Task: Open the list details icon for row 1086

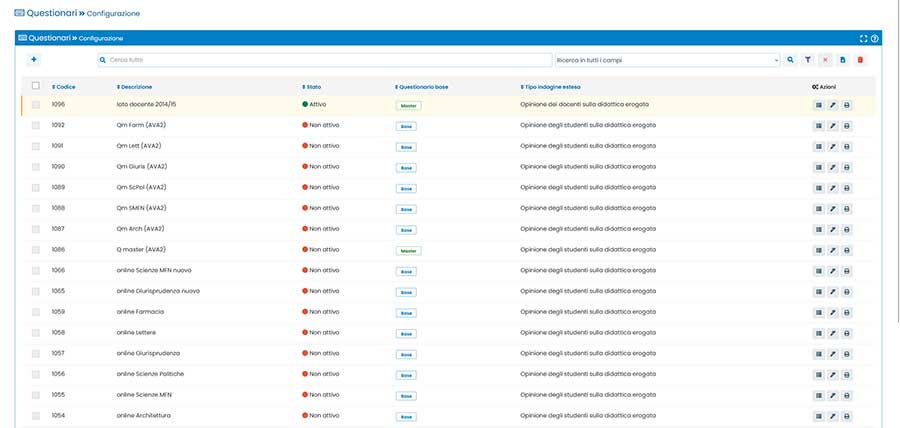Action: click(x=814, y=249)
